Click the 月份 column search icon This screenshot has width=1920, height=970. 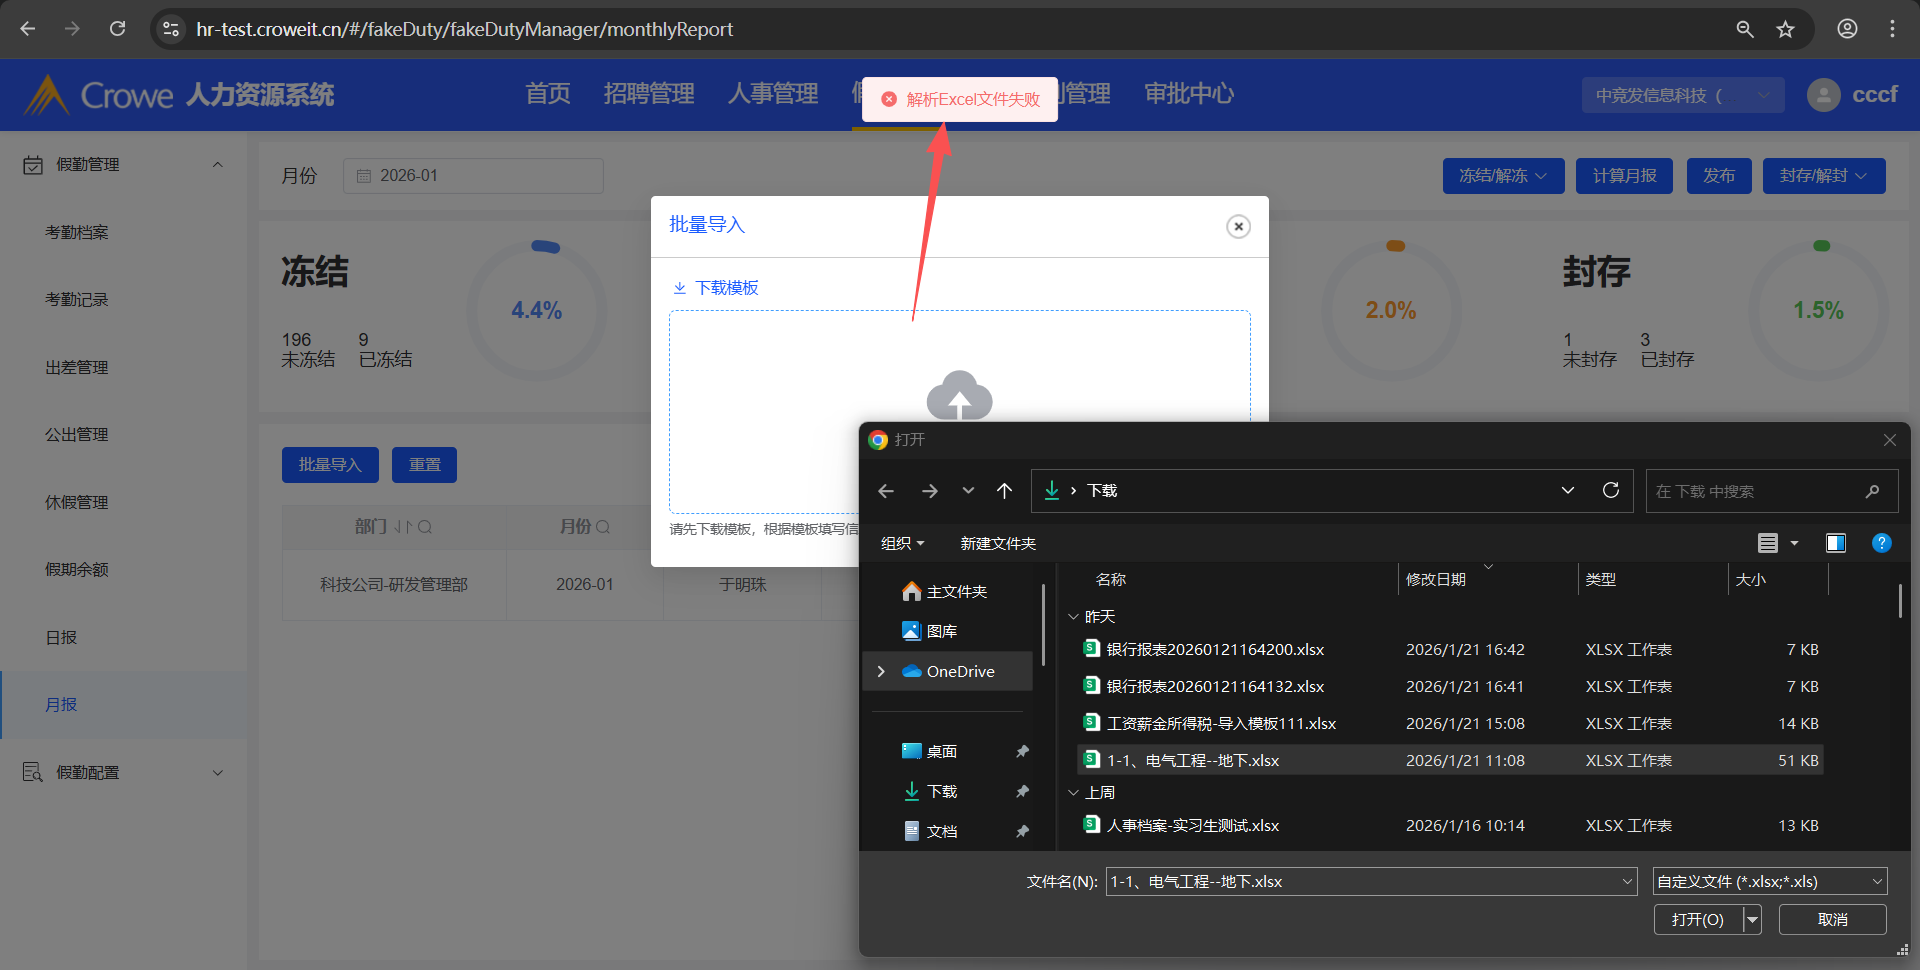603,527
